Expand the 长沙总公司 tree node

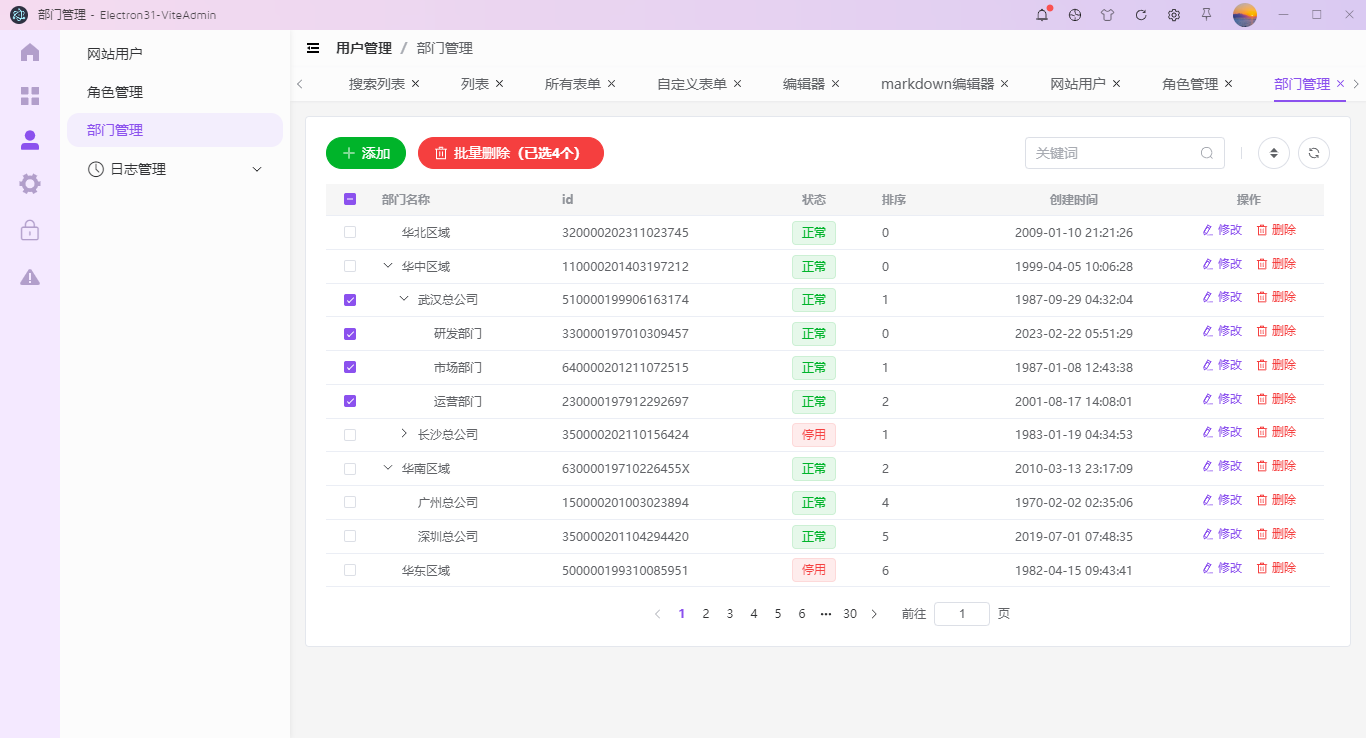[403, 434]
